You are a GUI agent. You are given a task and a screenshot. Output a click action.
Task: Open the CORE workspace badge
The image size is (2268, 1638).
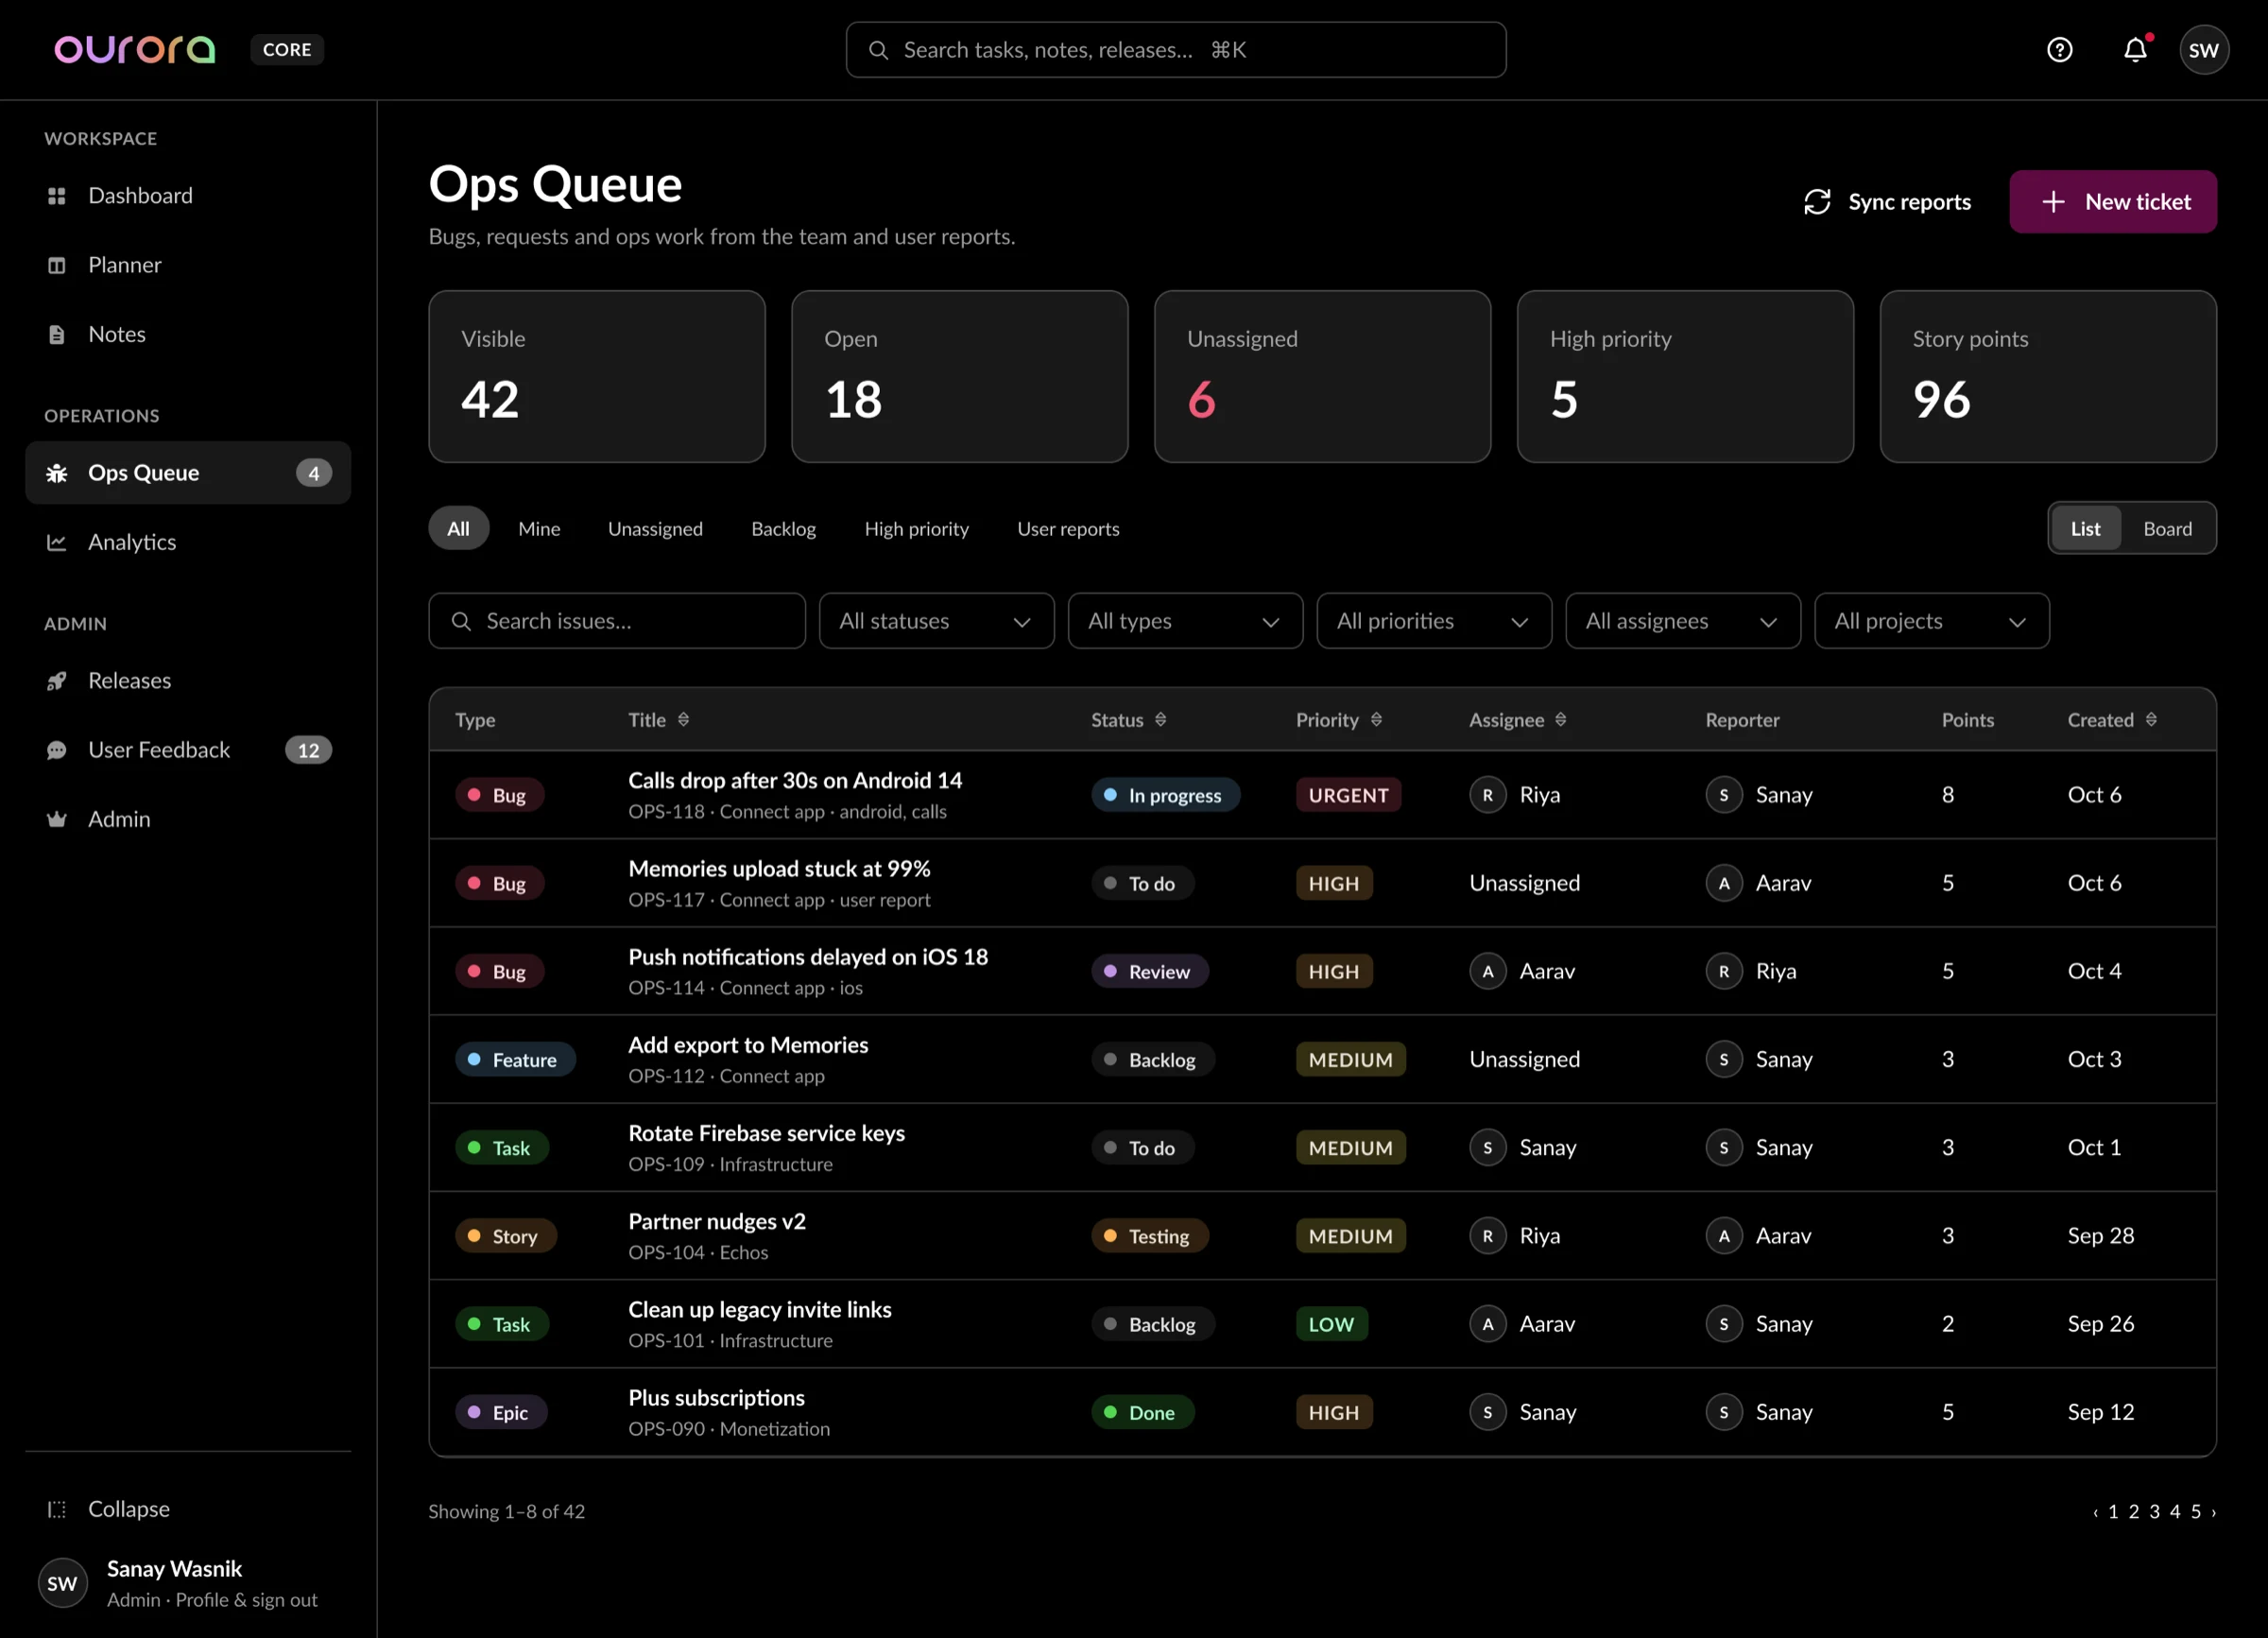point(287,50)
